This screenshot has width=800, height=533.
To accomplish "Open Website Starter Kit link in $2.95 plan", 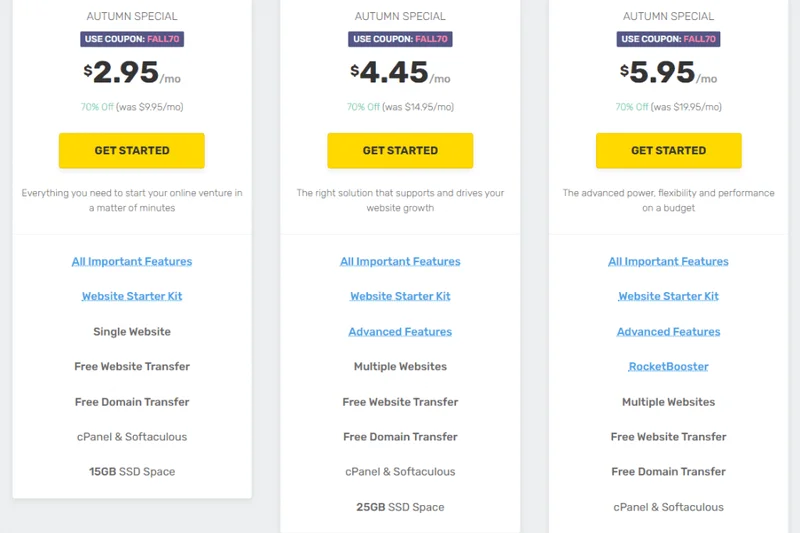I will click(x=132, y=297).
